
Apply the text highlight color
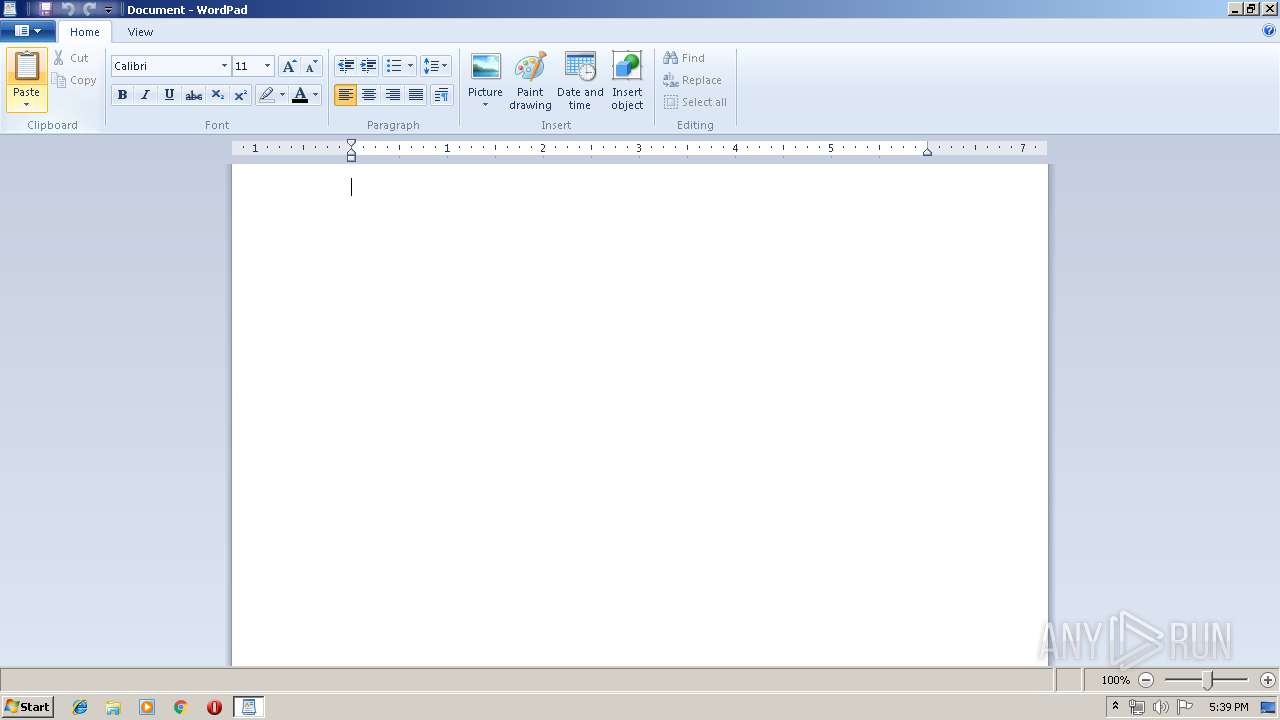coord(266,95)
